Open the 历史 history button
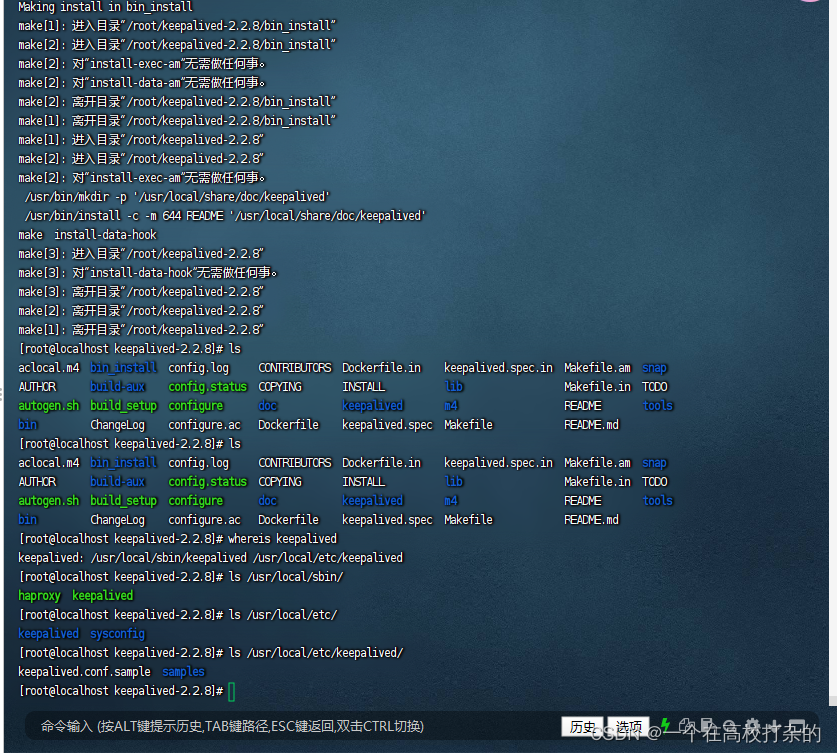 tap(581, 726)
